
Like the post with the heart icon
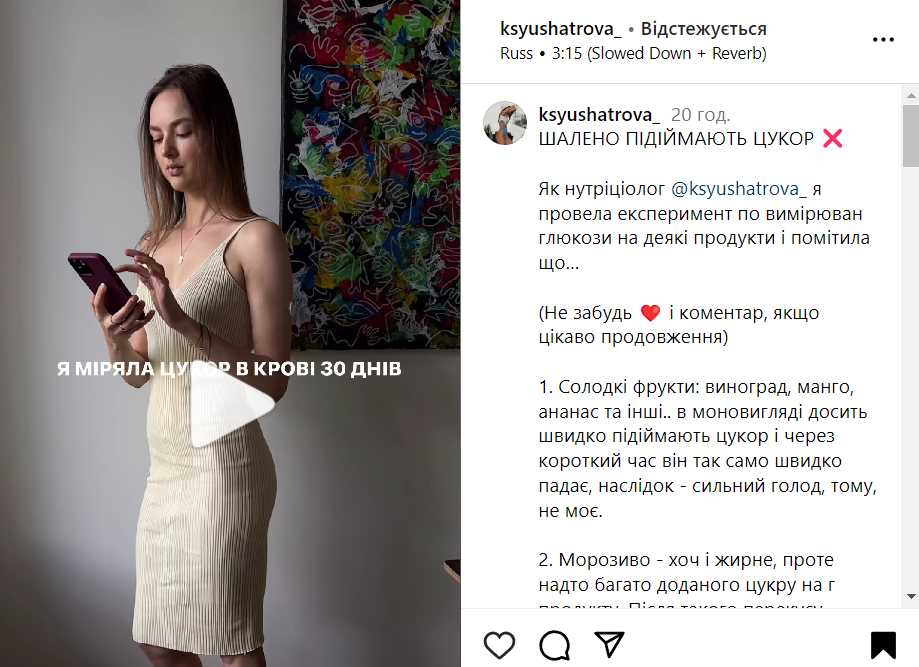coord(499,645)
